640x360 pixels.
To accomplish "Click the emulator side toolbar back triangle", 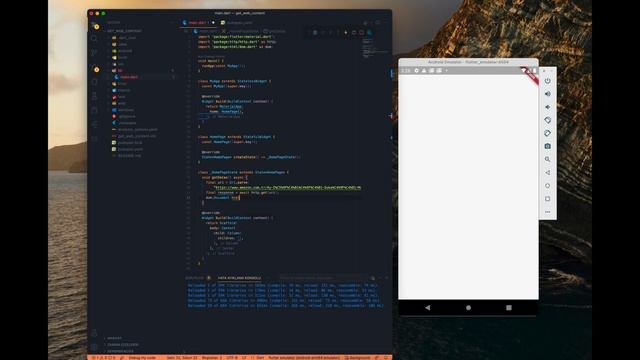I will (x=548, y=173).
